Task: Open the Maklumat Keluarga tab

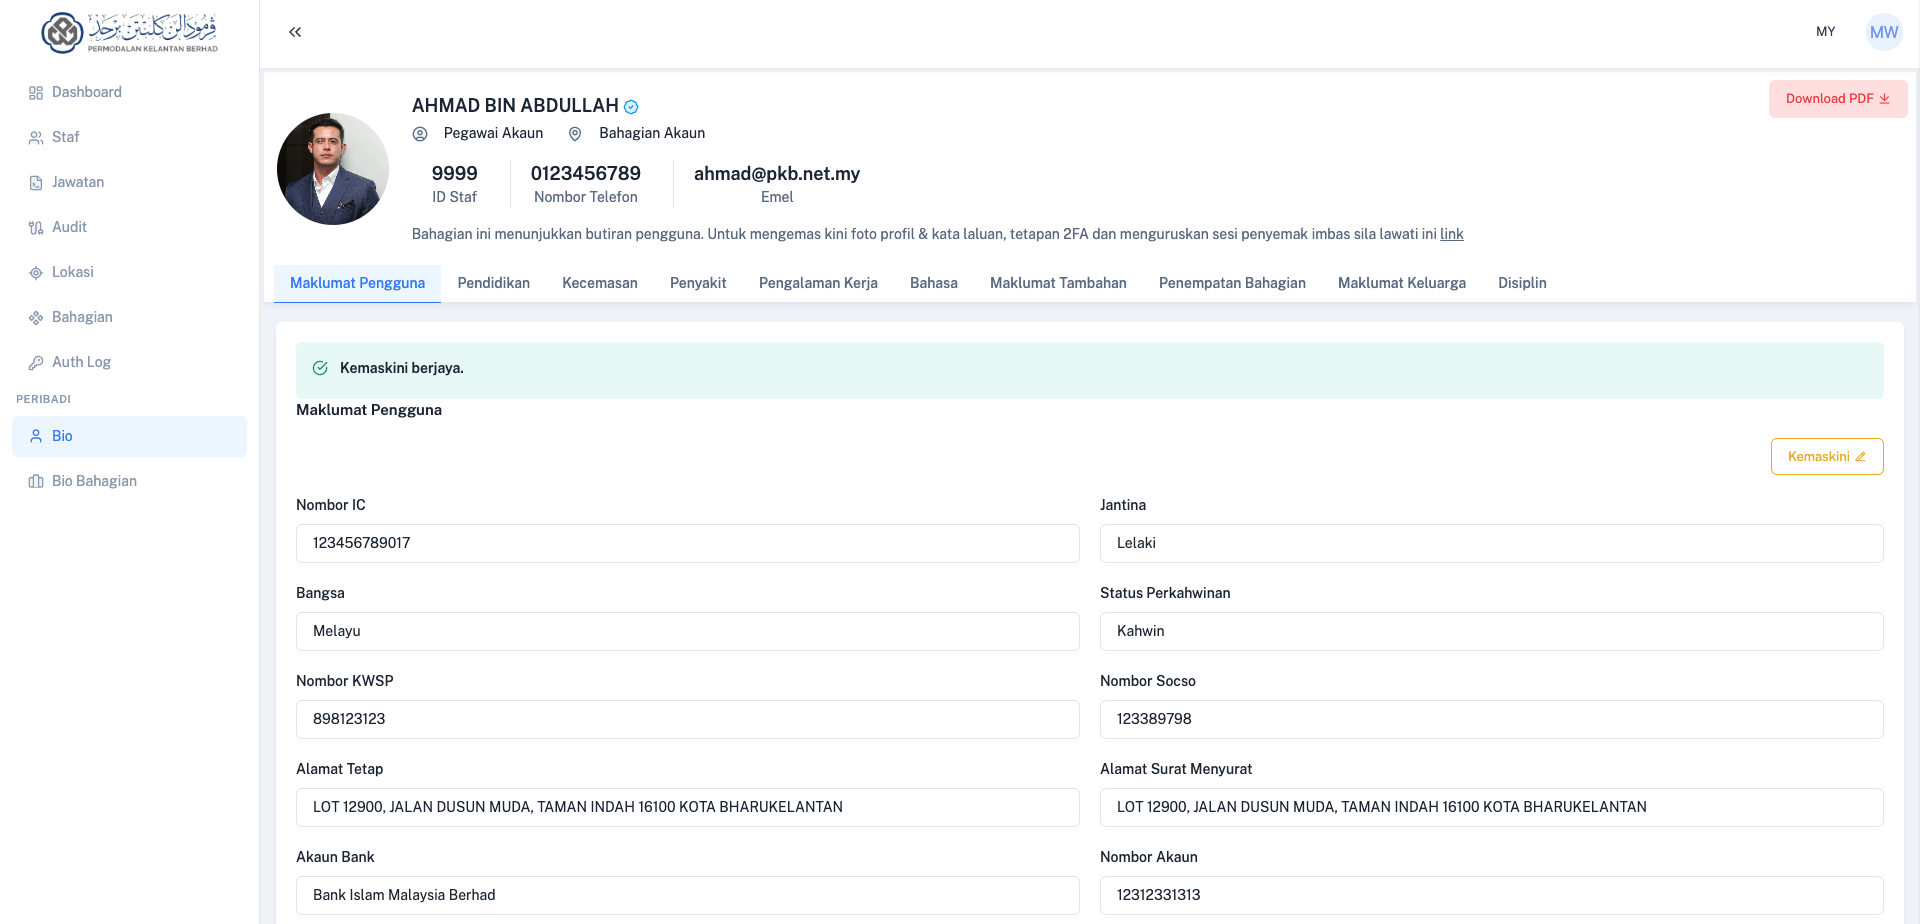Action: coord(1401,283)
